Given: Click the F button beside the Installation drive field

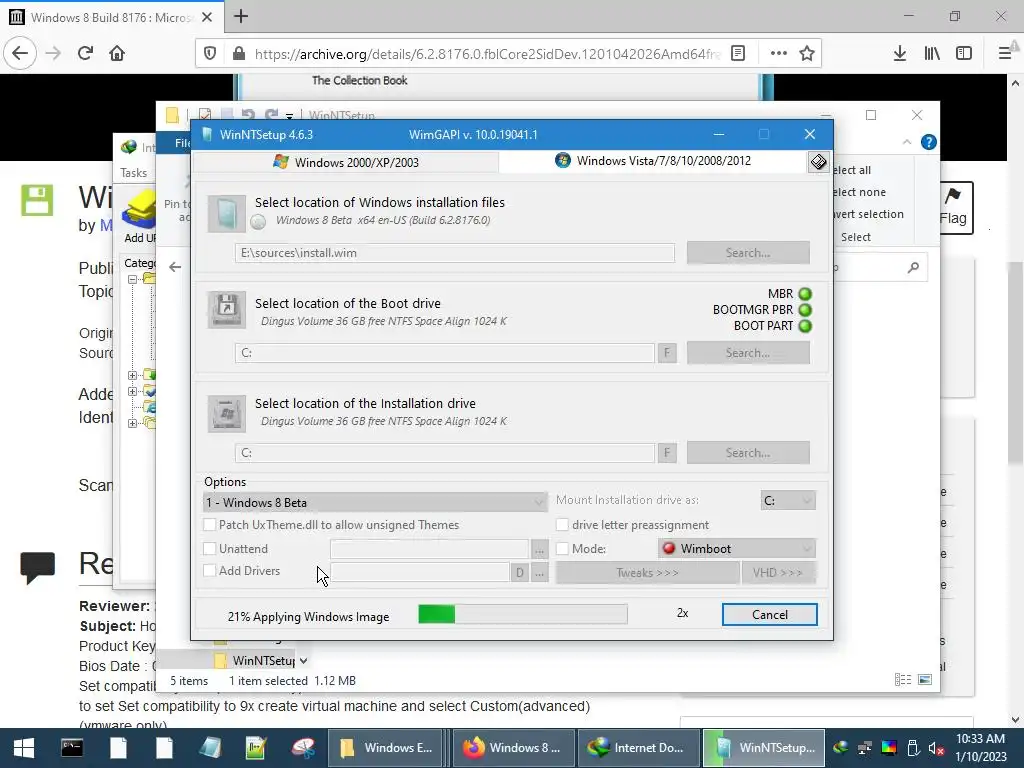Looking at the screenshot, I should point(667,453).
